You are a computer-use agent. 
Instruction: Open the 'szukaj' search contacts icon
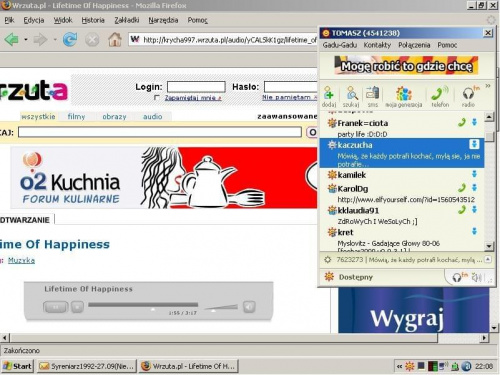(351, 96)
